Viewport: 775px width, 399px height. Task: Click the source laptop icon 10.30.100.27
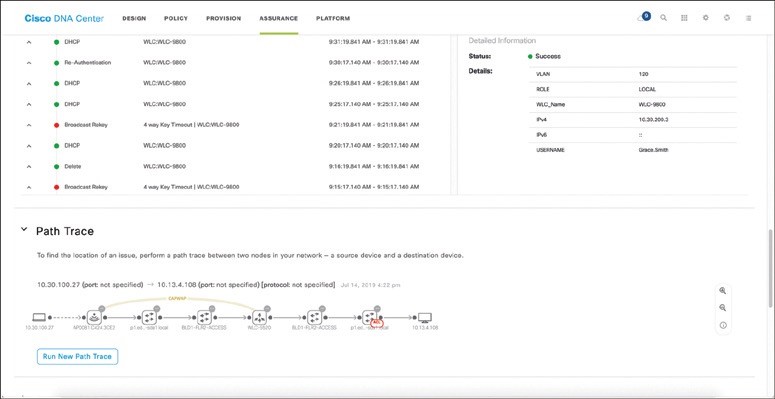(39, 317)
